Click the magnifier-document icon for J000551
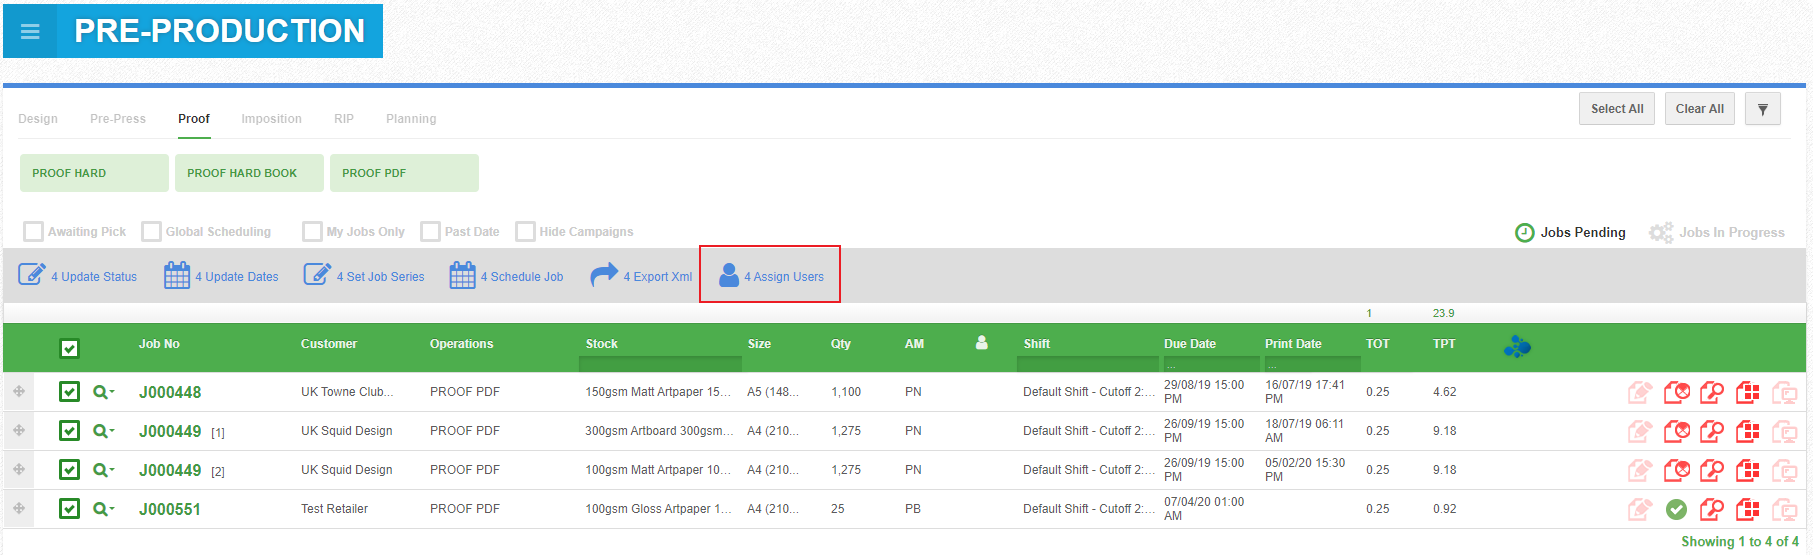1813x555 pixels. click(1712, 509)
